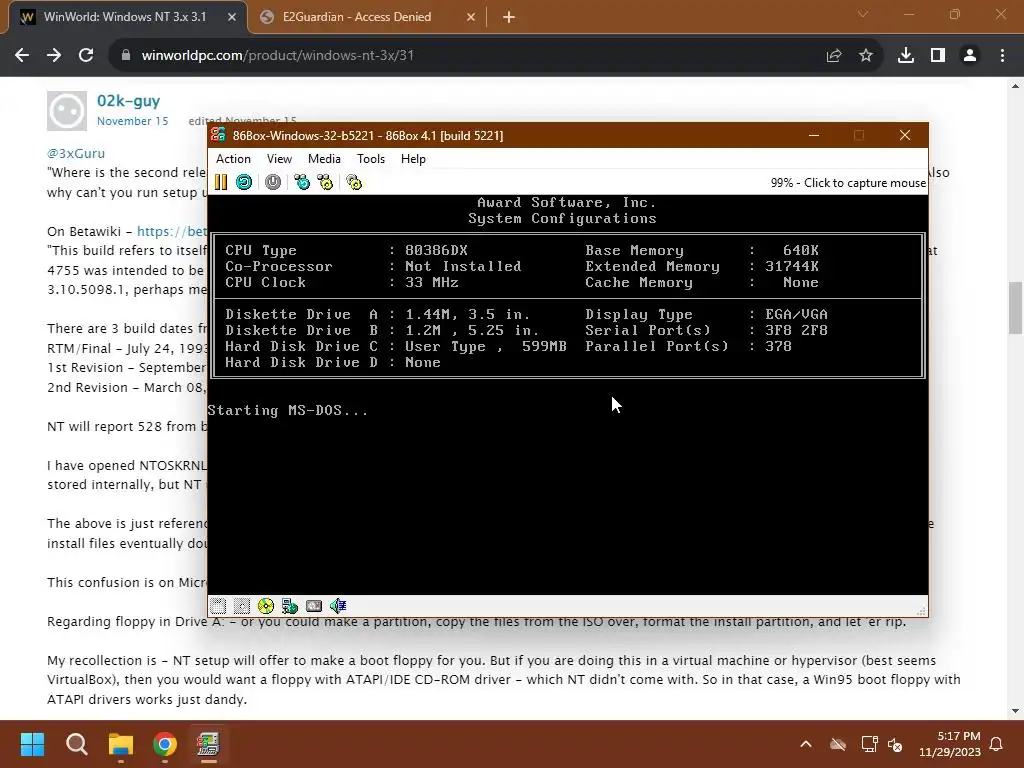Image resolution: width=1024 pixels, height=768 pixels.
Task: Click the @3xGuru mention link
Action: tap(76, 153)
